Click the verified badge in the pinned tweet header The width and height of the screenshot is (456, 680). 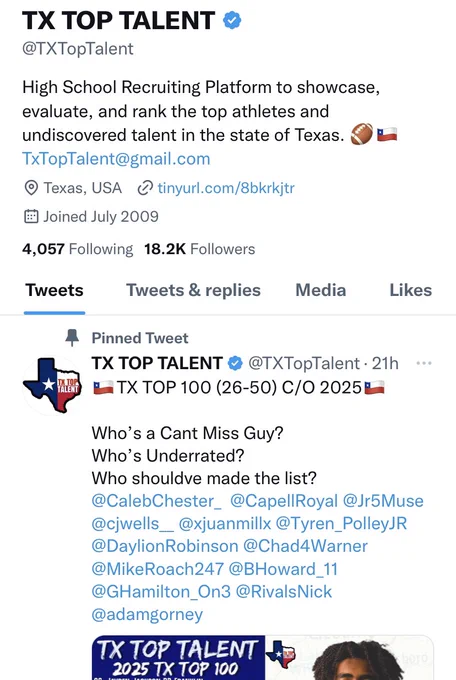[235, 363]
